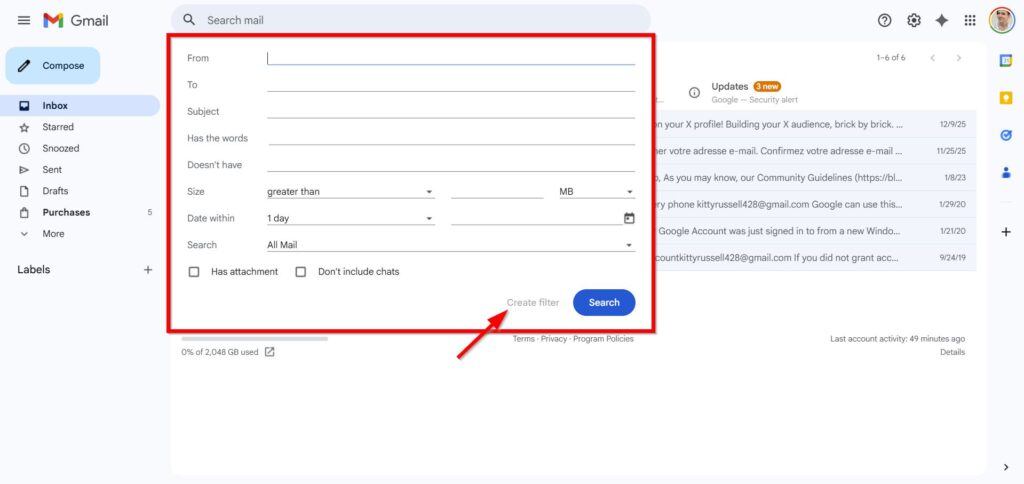This screenshot has height=484, width=1024.
Task: Open the email dated 12/9/25
Action: pos(814,124)
